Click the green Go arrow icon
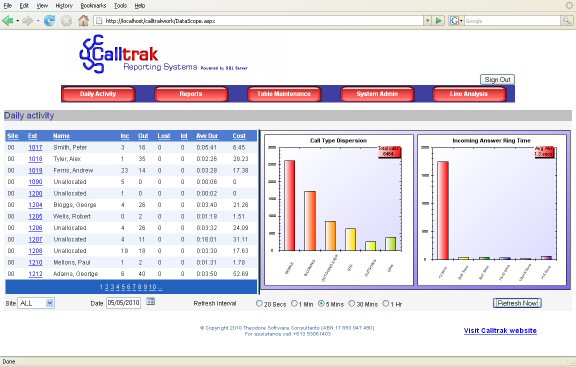576x367 pixels. [439, 21]
